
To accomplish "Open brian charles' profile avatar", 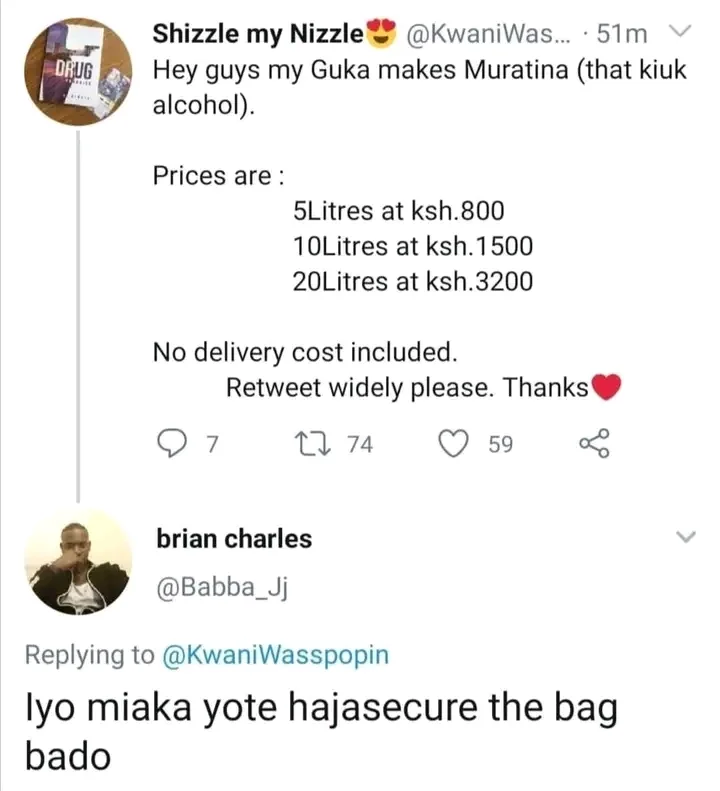I will coord(78,562).
